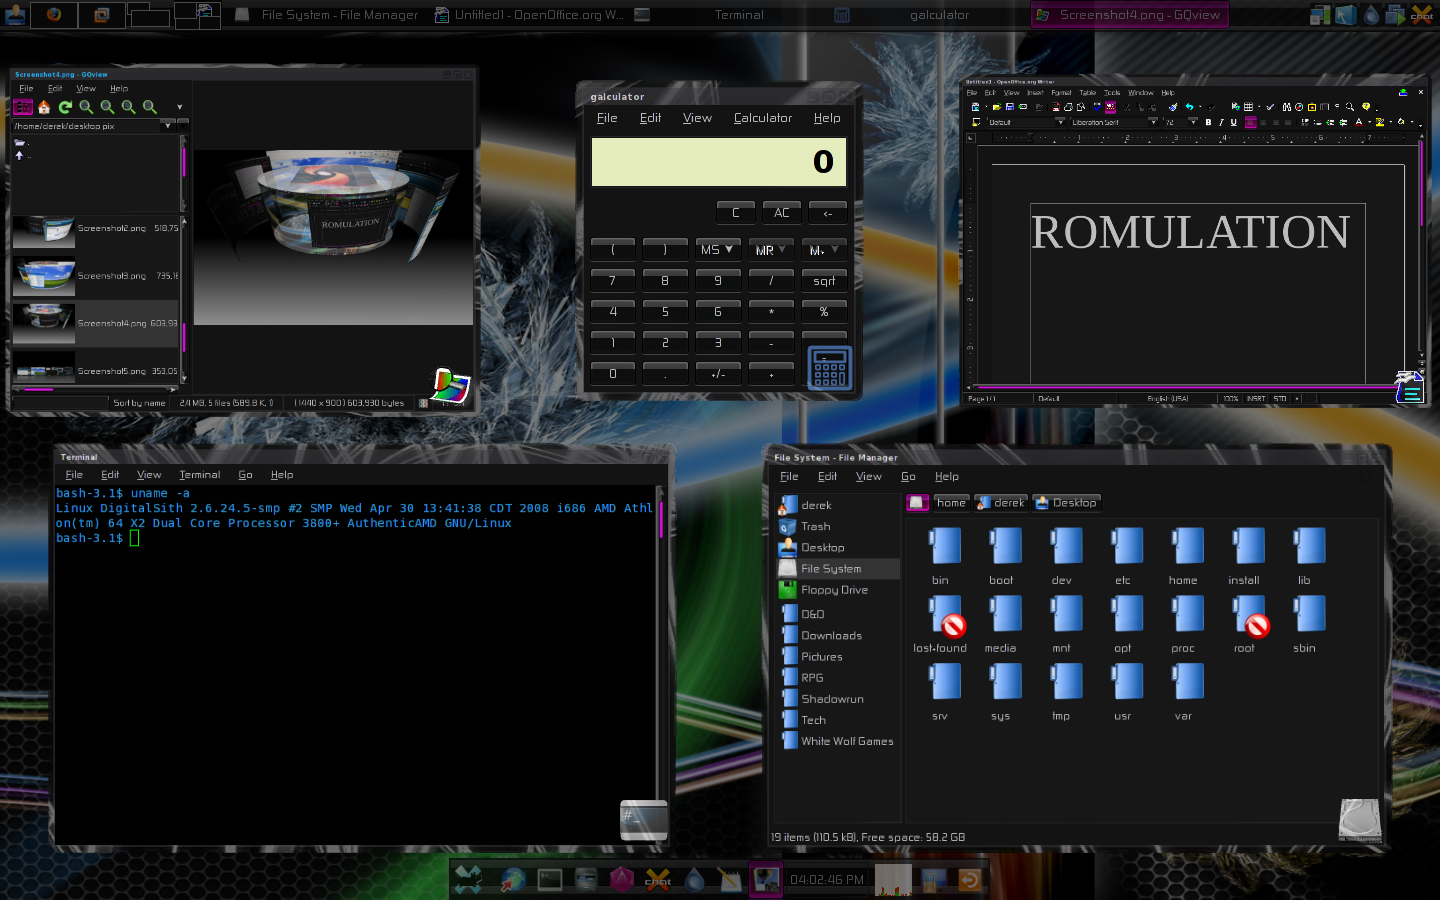Toggle thumbnail view in the GQview toolbar

coord(23,106)
